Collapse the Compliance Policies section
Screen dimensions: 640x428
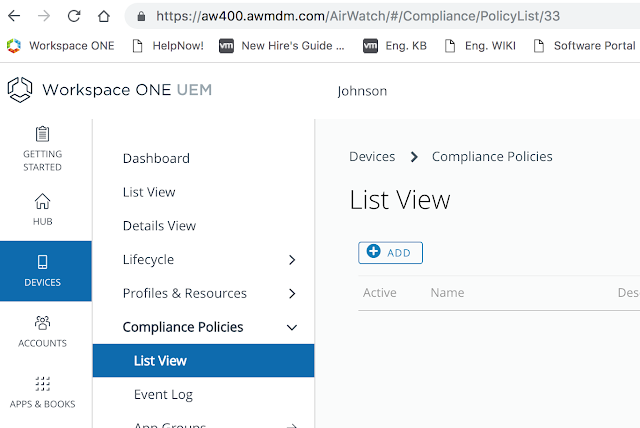click(292, 327)
